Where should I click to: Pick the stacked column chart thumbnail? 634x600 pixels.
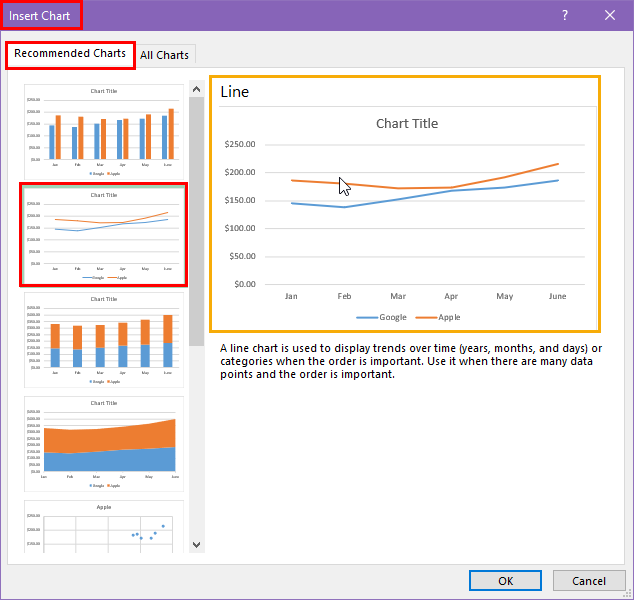click(x=104, y=340)
